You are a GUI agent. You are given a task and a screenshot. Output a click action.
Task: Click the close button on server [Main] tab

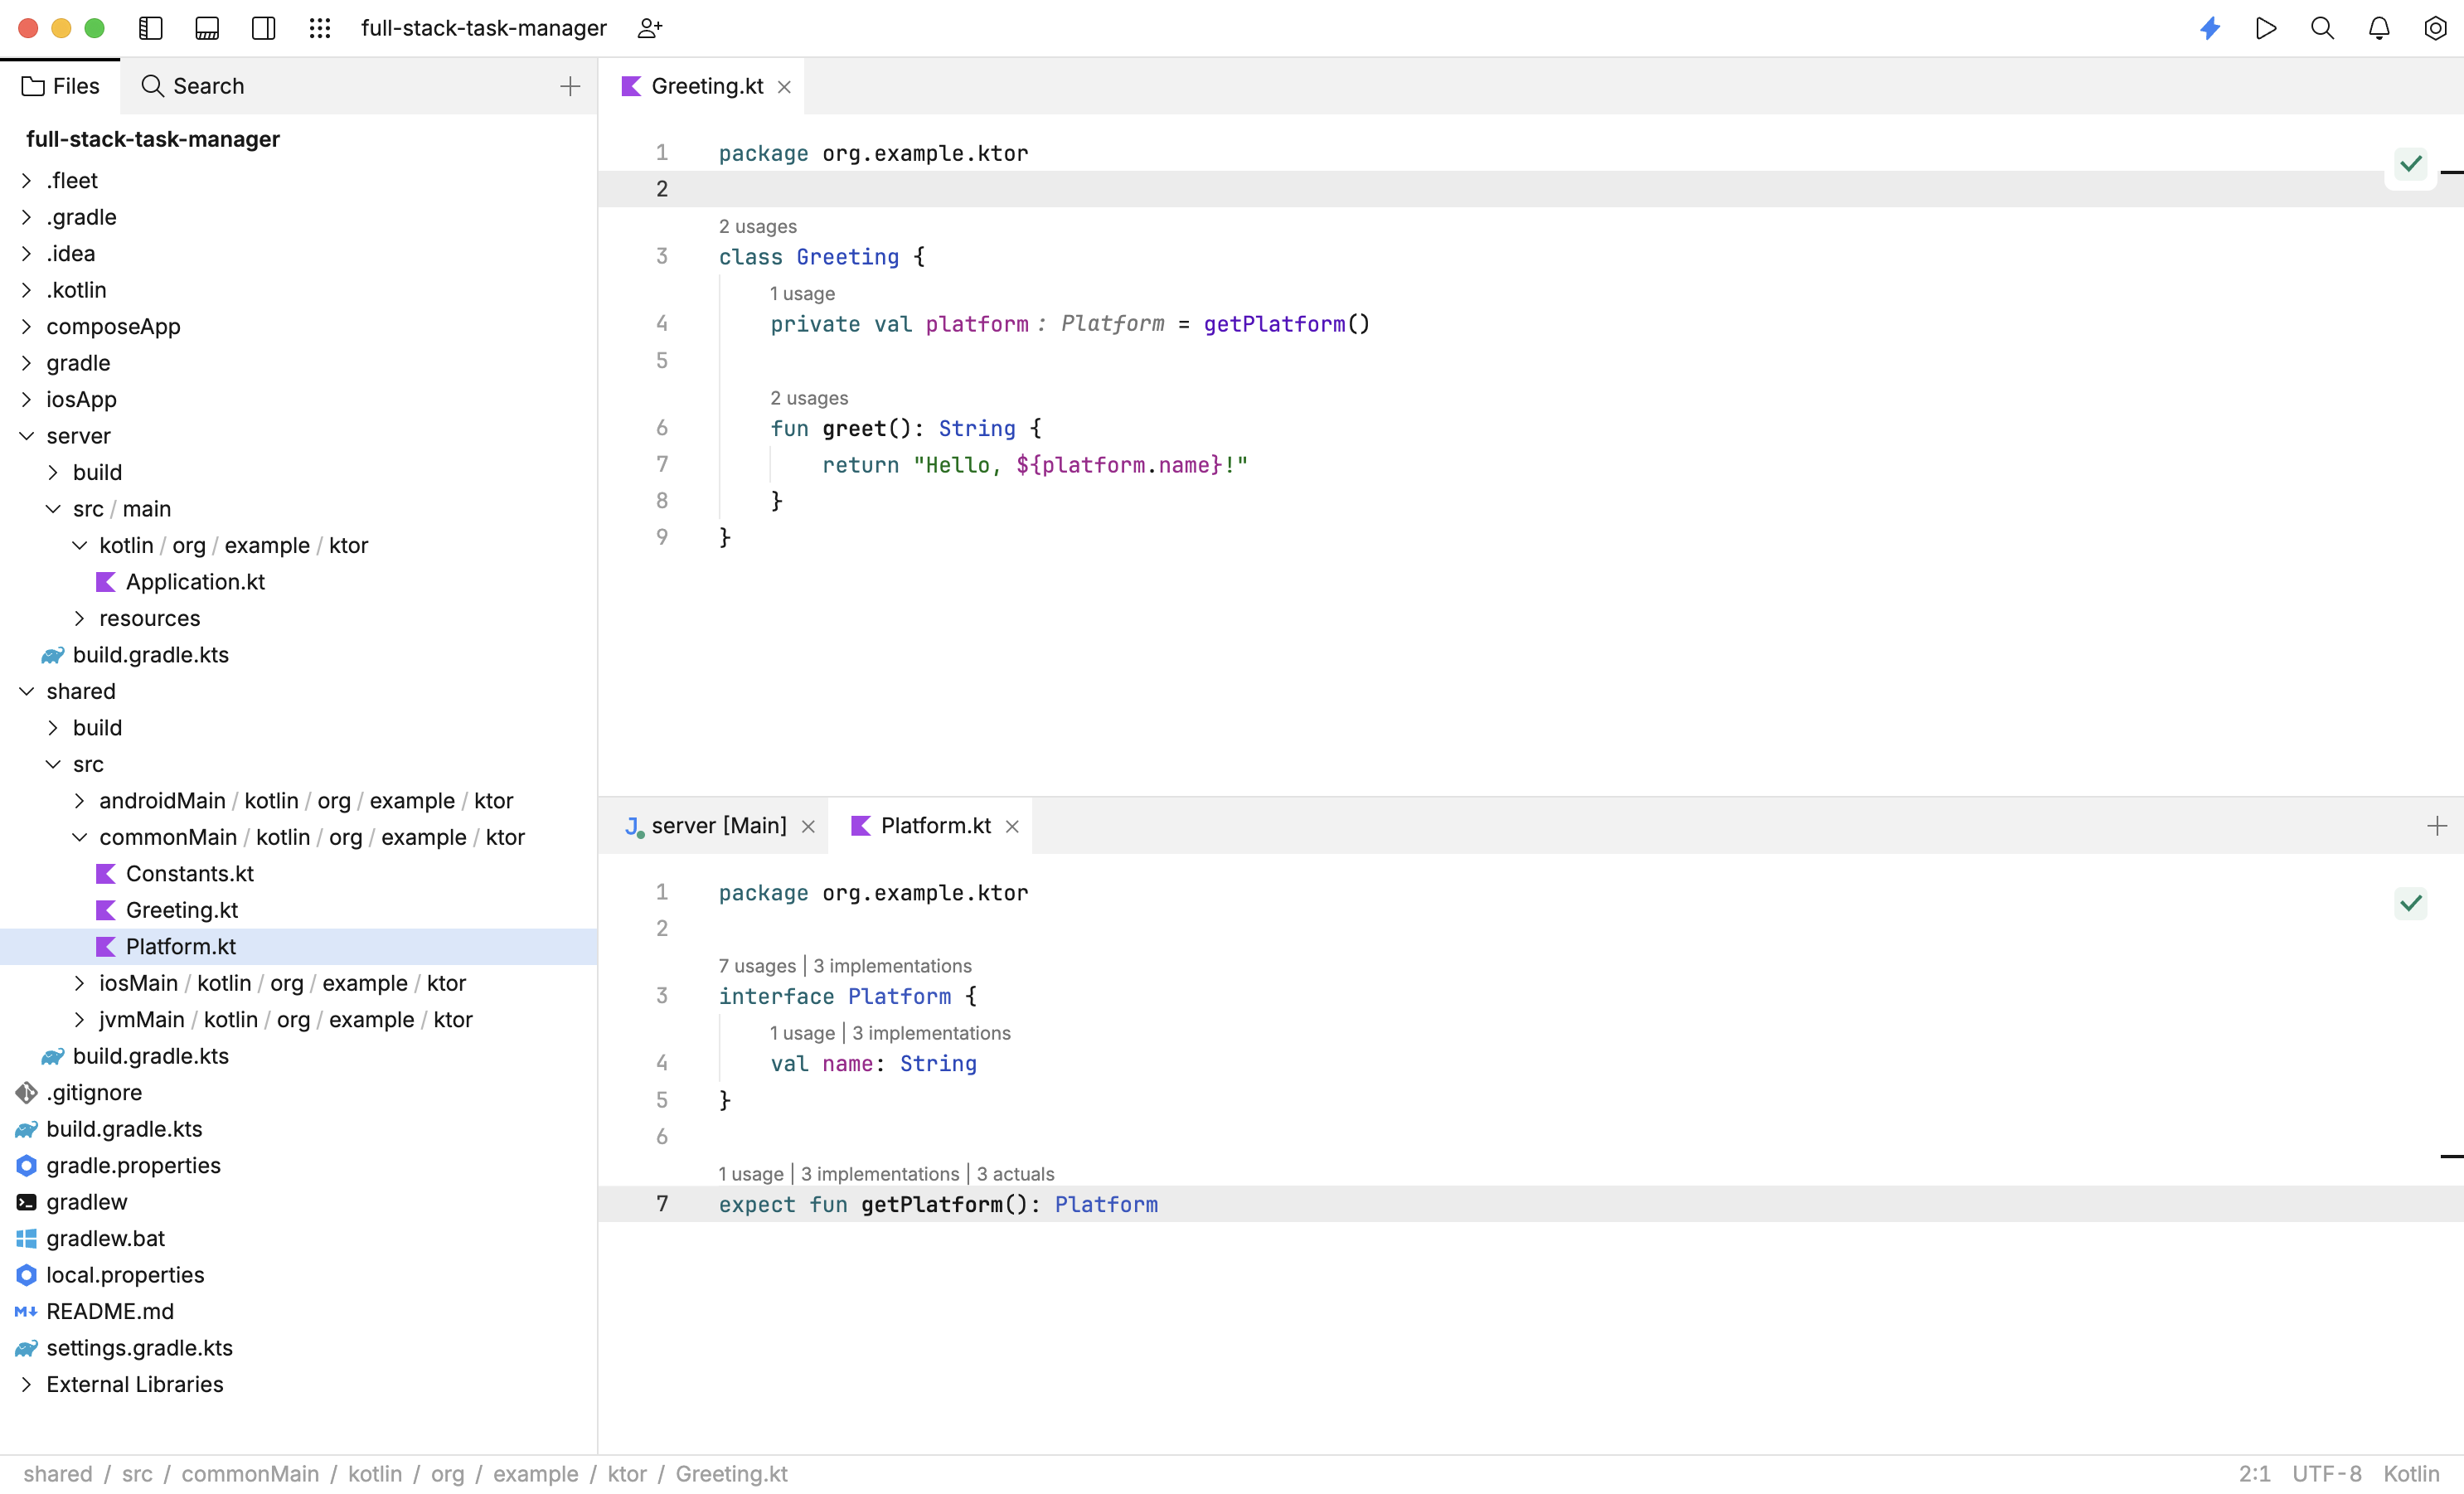coord(808,825)
